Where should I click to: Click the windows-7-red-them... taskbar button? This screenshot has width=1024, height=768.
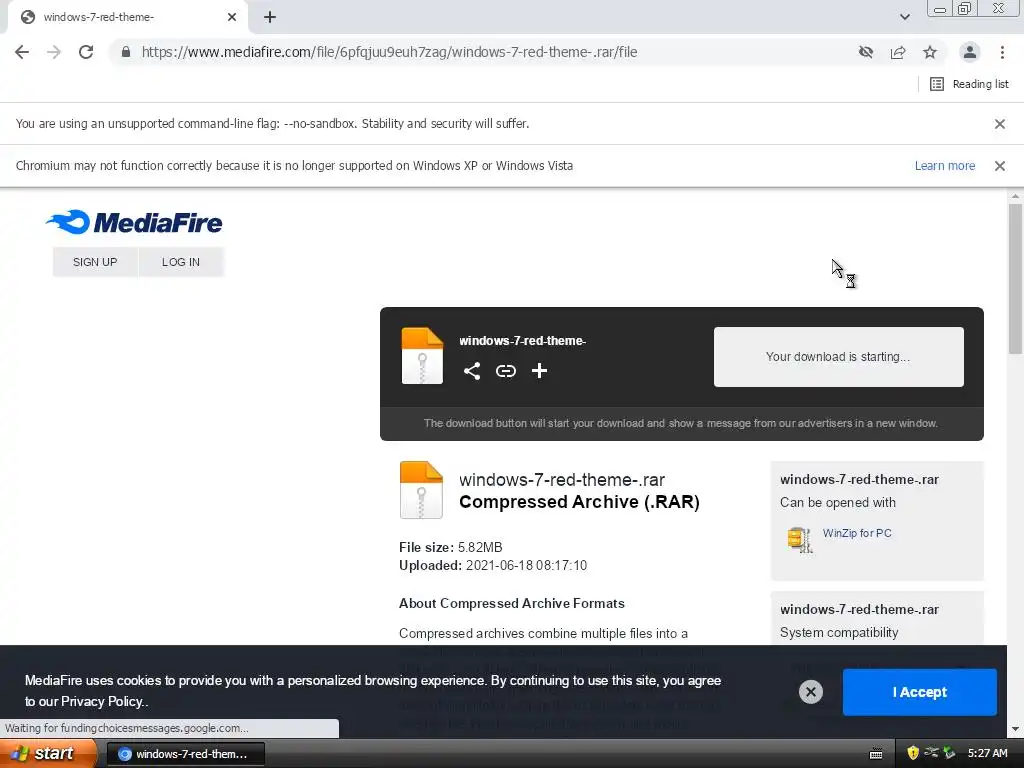pyautogui.click(x=185, y=754)
